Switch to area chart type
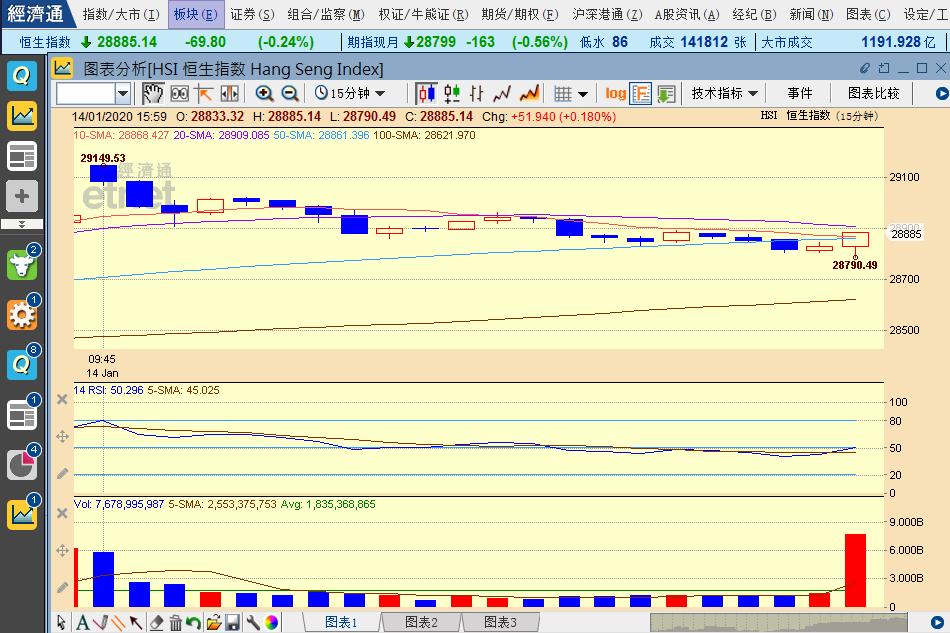950x633 pixels. pyautogui.click(x=529, y=93)
